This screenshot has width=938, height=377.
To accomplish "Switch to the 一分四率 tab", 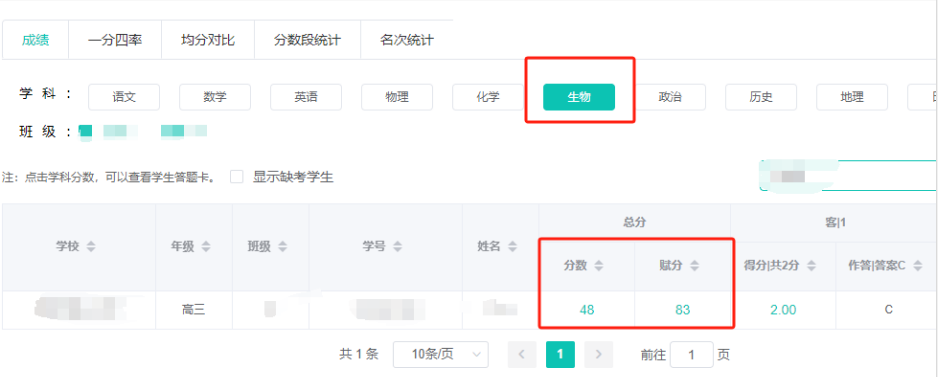I will click(x=115, y=41).
